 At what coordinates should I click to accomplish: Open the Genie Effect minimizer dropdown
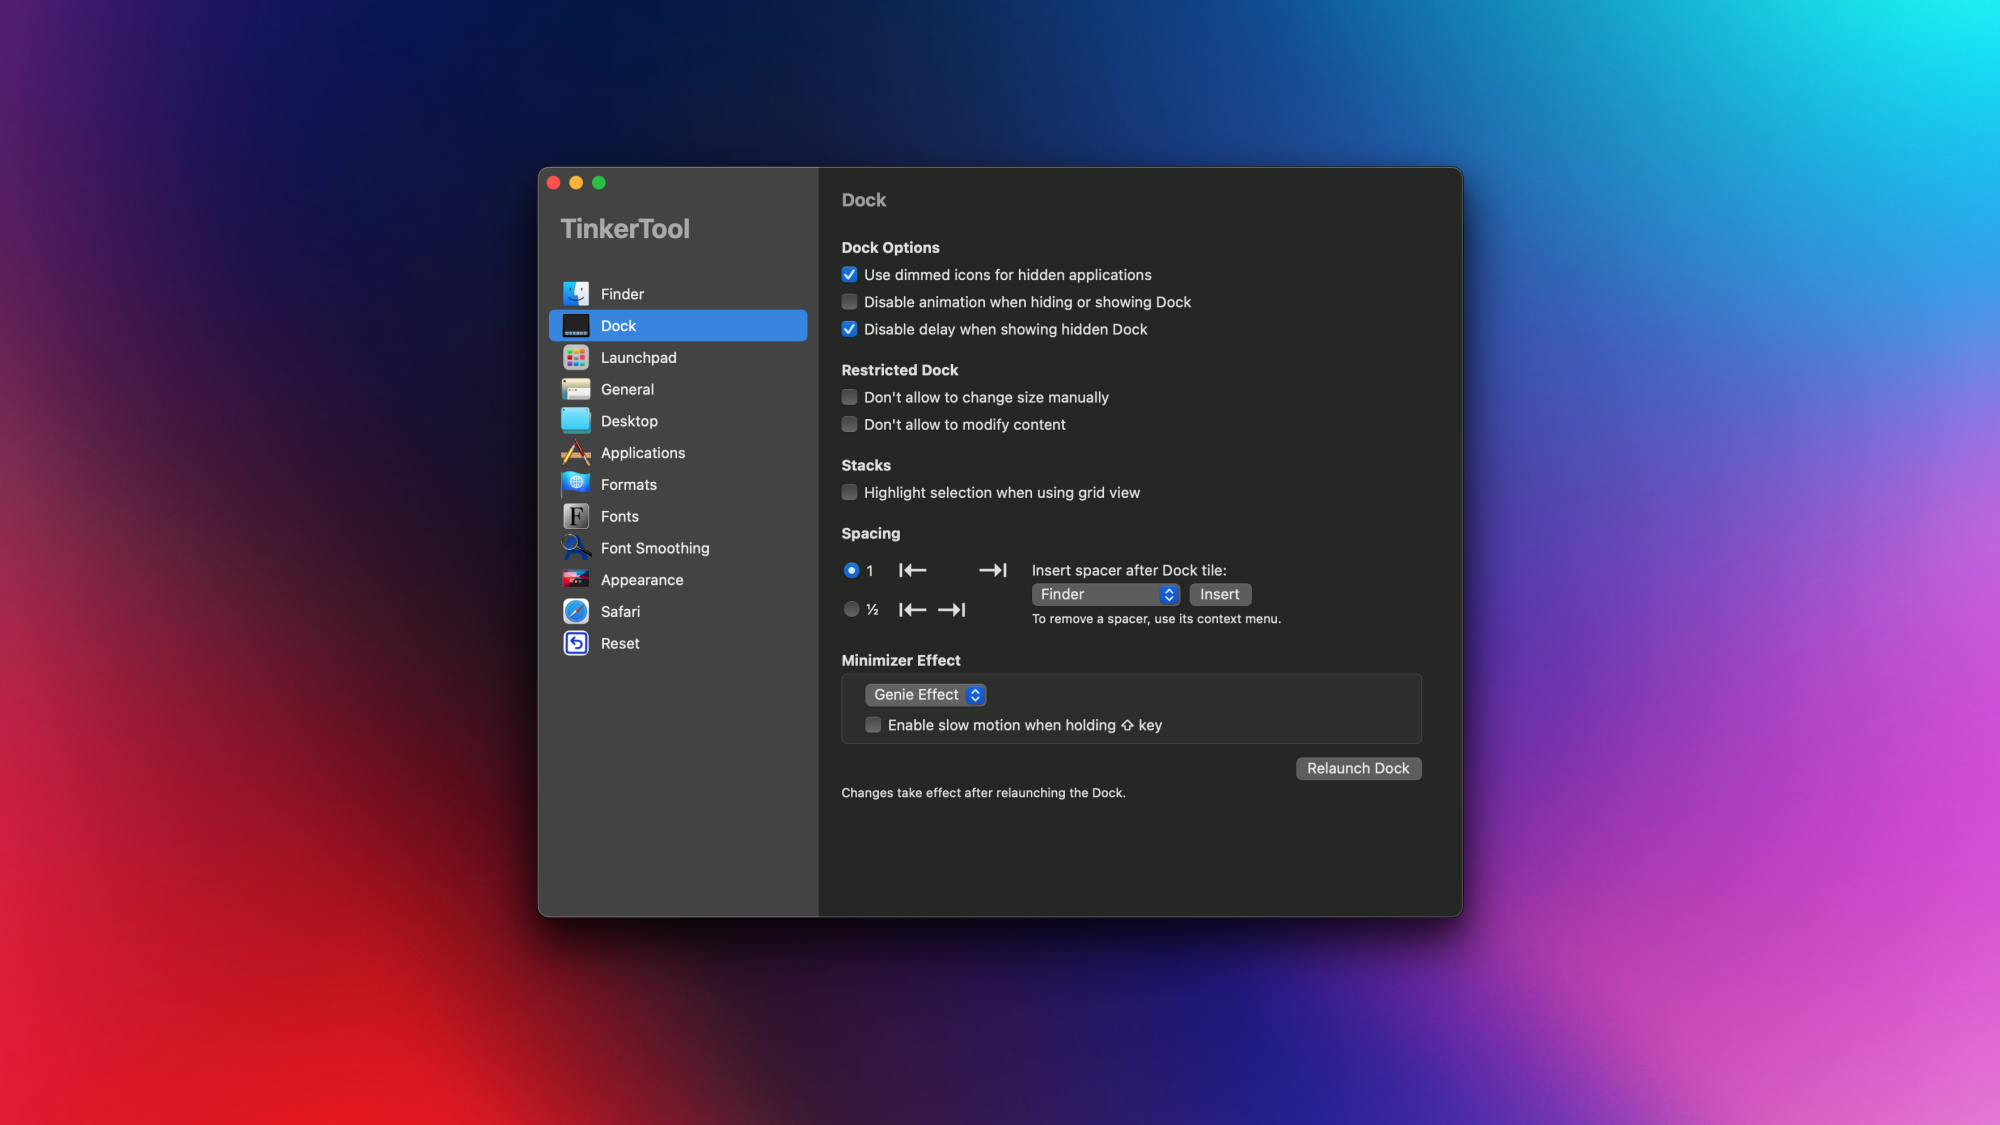pos(925,694)
